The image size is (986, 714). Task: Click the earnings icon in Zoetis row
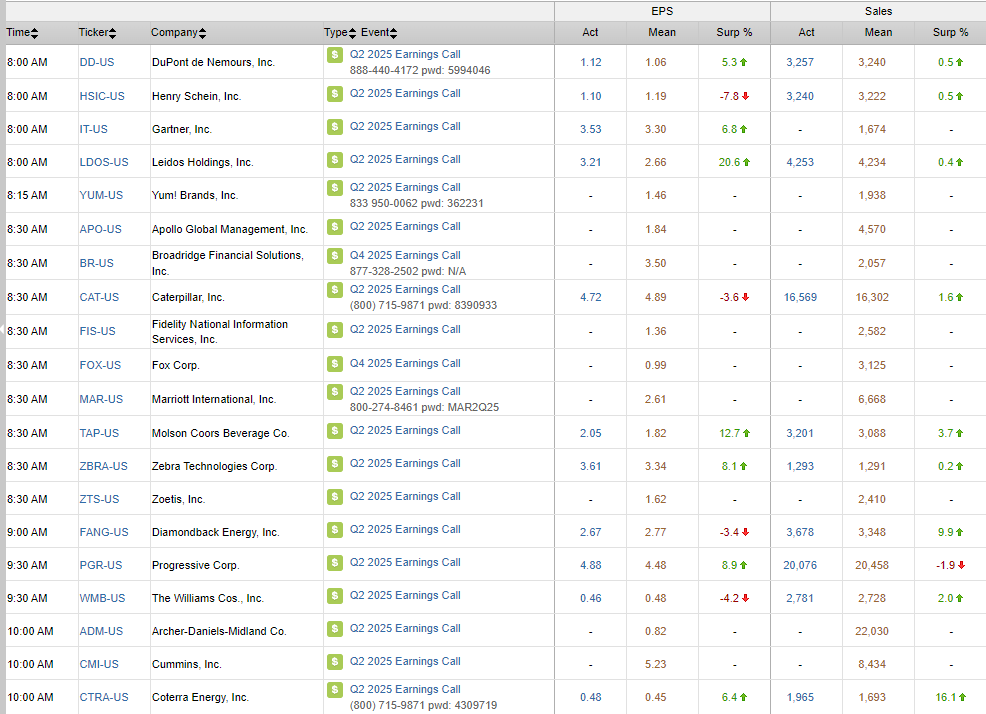coord(335,497)
